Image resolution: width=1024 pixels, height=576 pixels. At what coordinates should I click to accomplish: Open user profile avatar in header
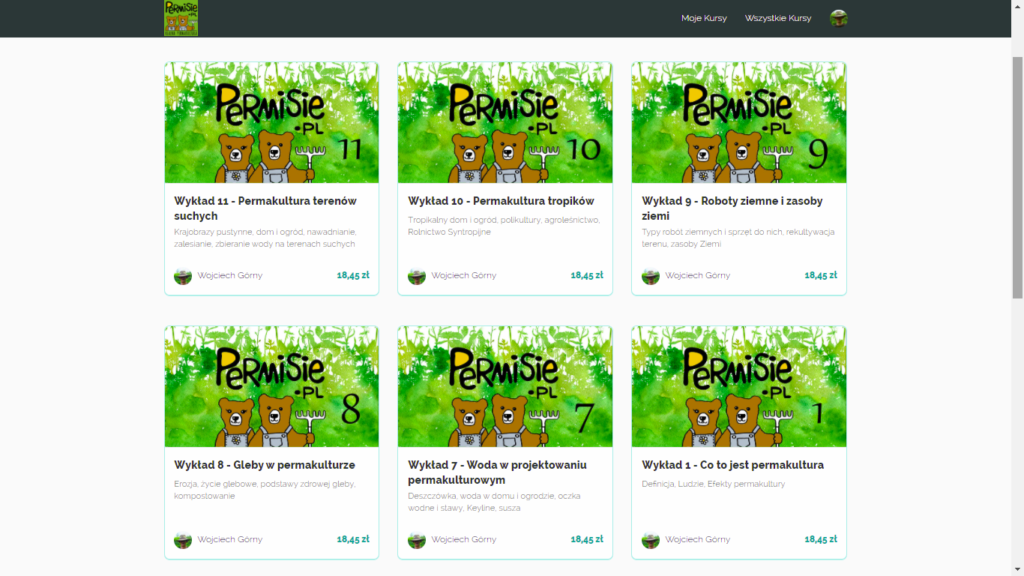pyautogui.click(x=839, y=18)
